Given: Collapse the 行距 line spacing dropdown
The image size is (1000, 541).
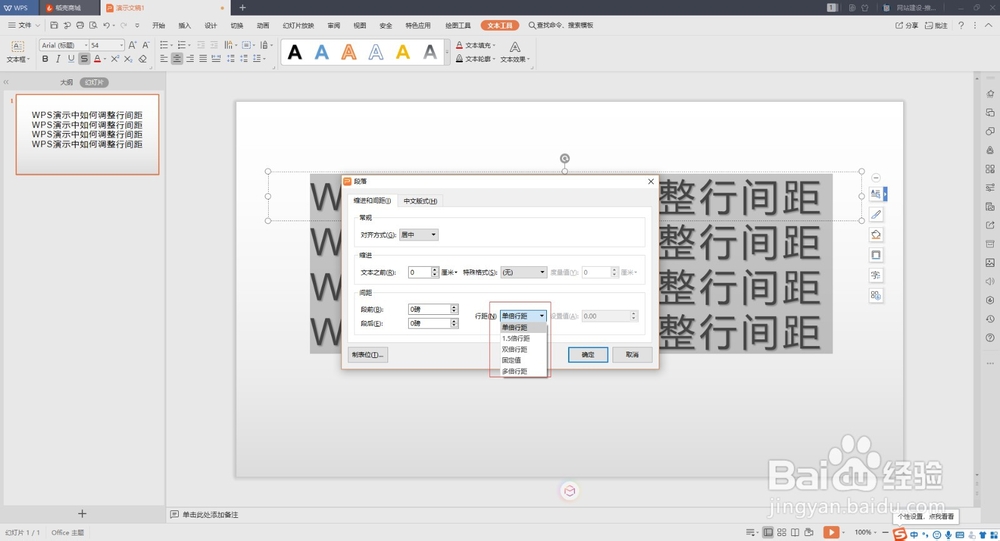Looking at the screenshot, I should click(x=542, y=316).
